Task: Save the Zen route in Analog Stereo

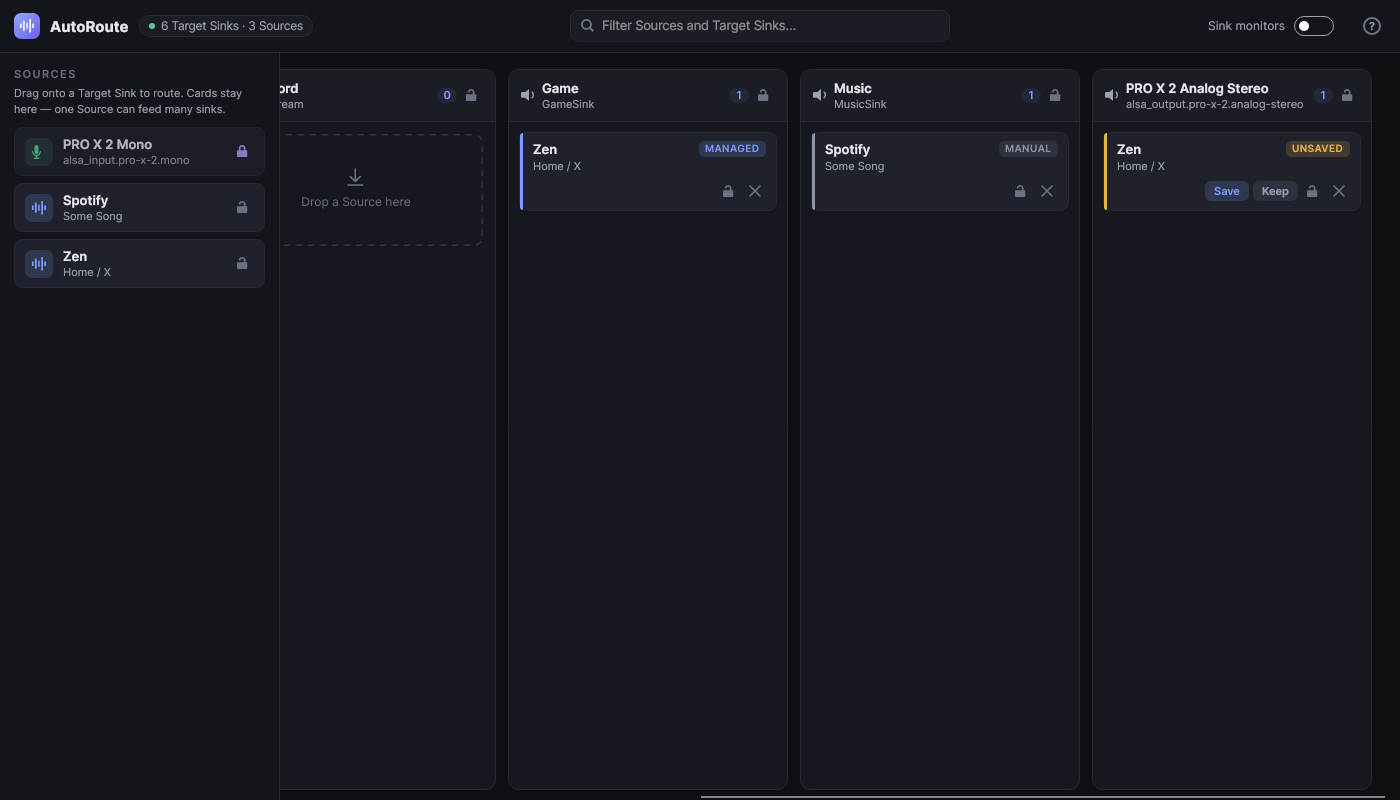Action: [1227, 191]
